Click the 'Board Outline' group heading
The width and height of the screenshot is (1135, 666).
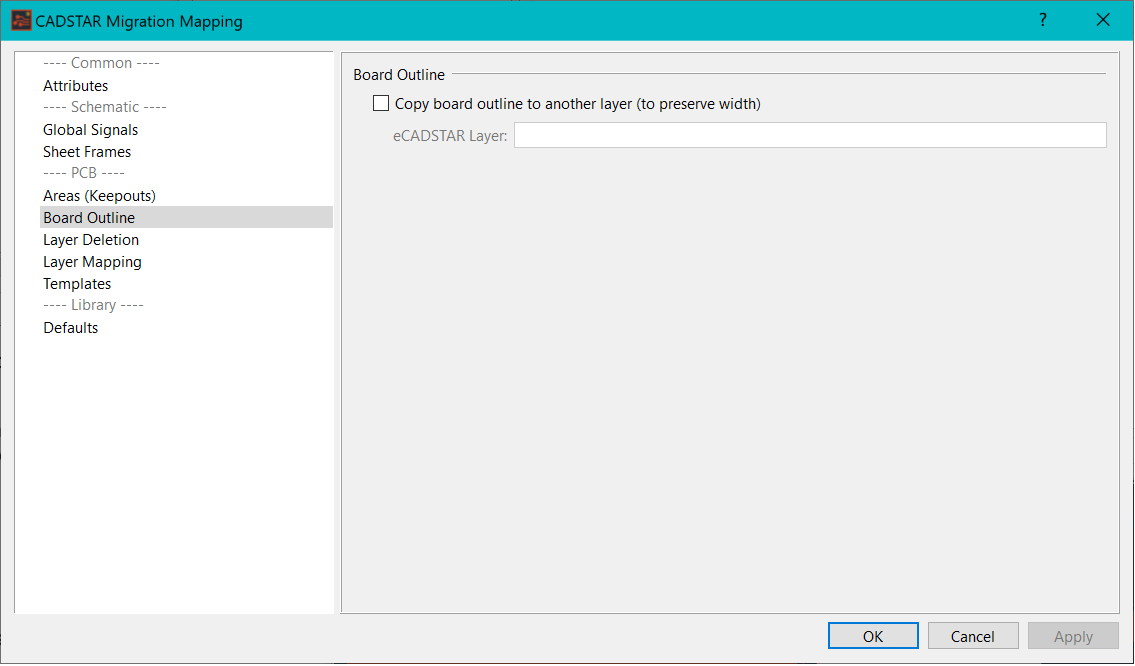point(399,75)
